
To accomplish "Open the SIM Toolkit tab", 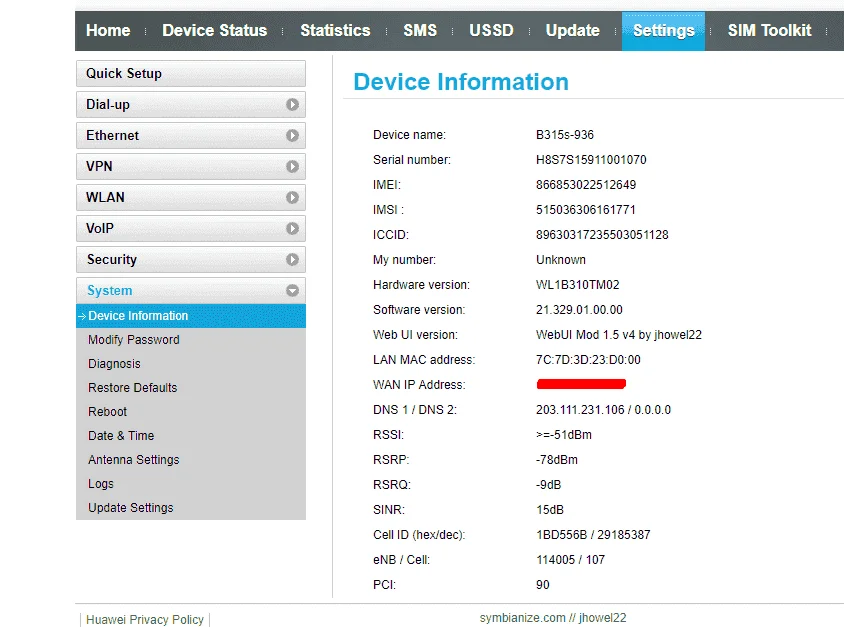I will pos(769,30).
